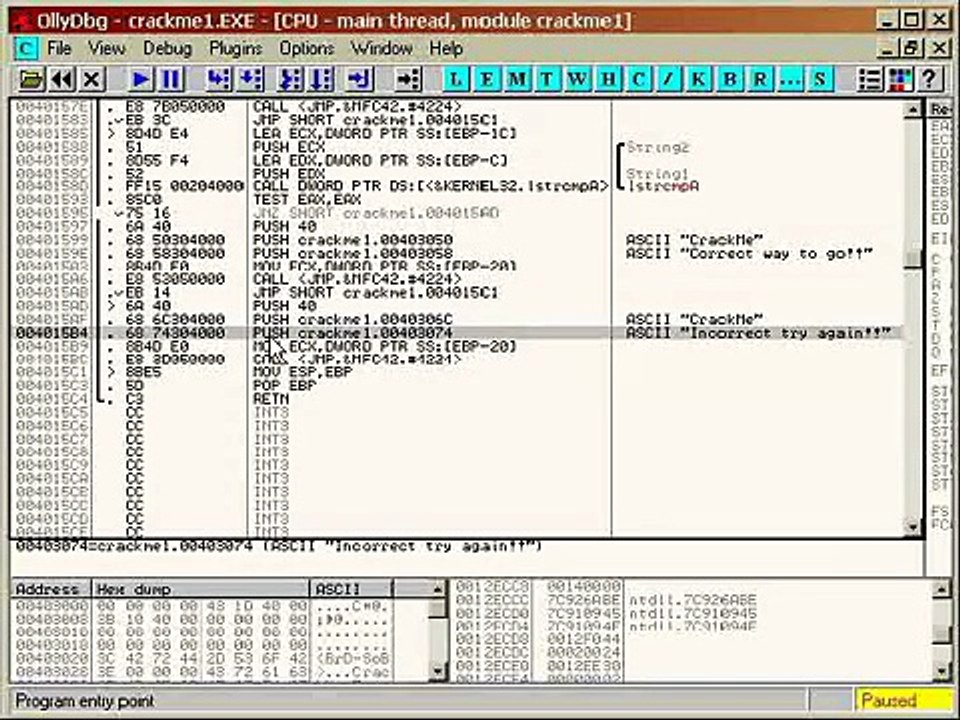Open Run trace with ... button
This screenshot has height=720, width=960.
tap(790, 79)
